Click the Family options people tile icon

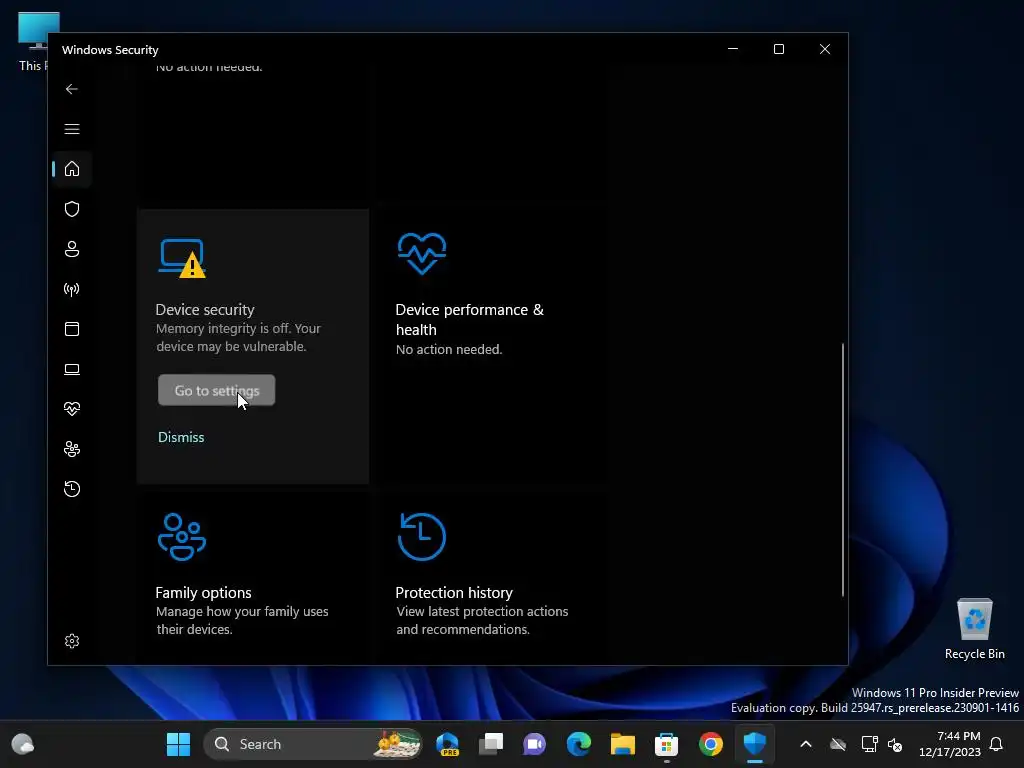[x=182, y=537]
